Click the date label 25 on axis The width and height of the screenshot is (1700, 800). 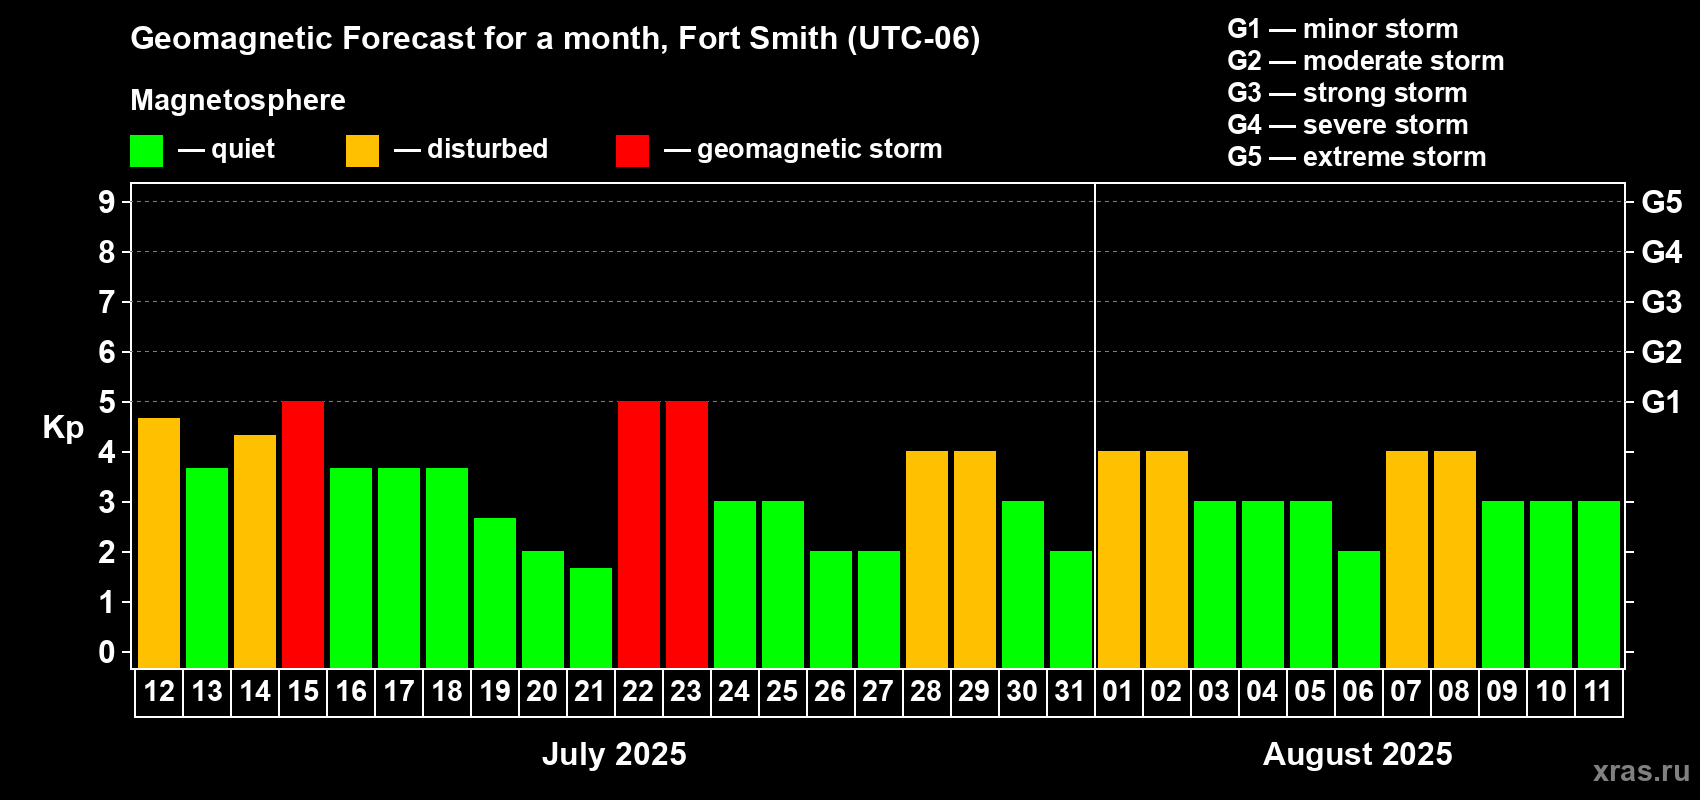pos(783,692)
